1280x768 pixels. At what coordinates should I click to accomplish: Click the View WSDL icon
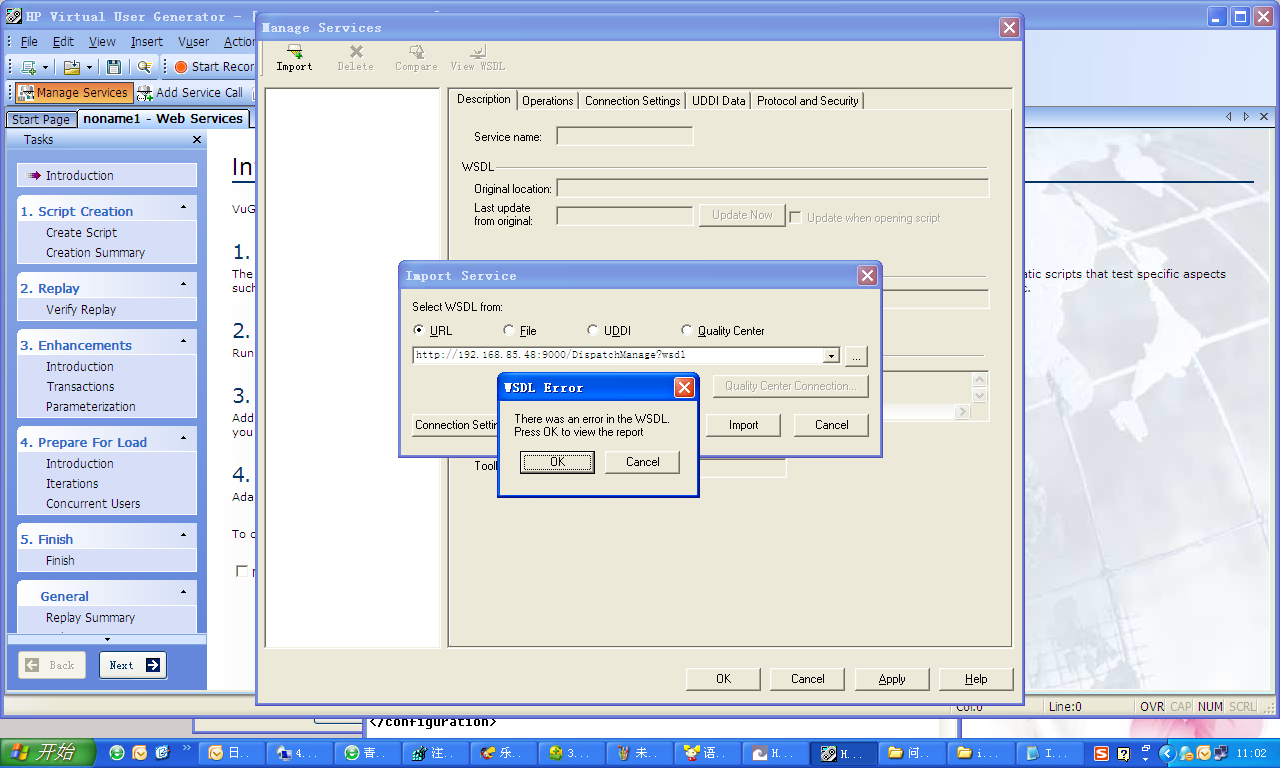click(478, 58)
